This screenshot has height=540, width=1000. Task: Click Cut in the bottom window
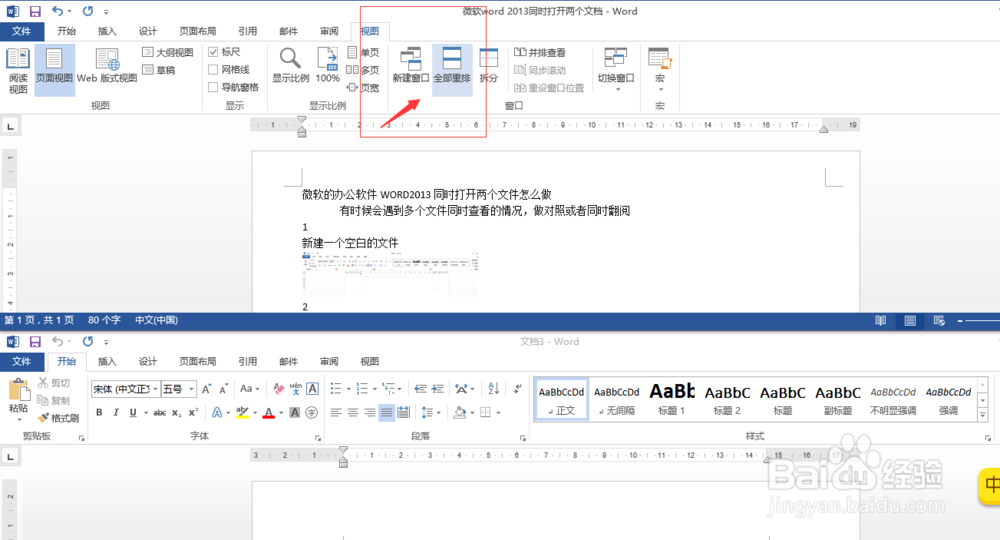54,383
